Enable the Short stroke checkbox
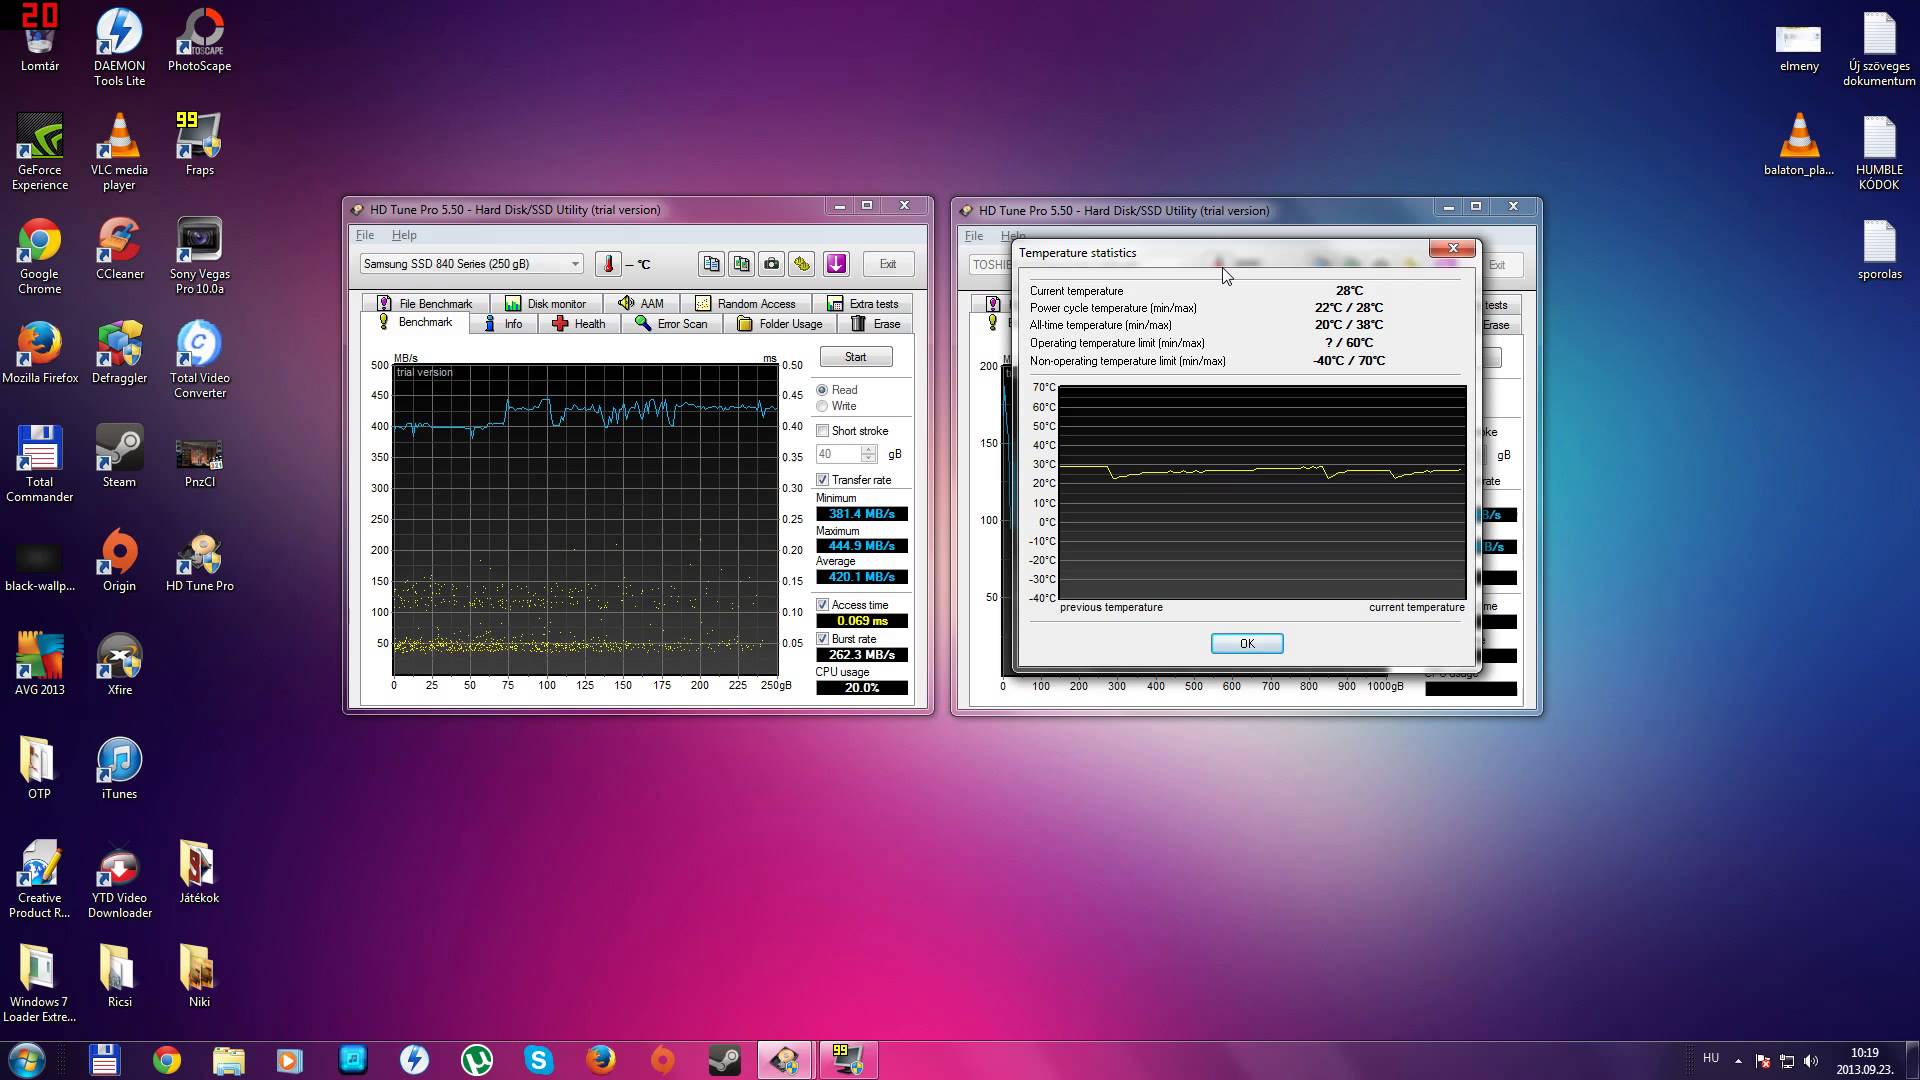Viewport: 1920px width, 1080px height. click(x=823, y=431)
